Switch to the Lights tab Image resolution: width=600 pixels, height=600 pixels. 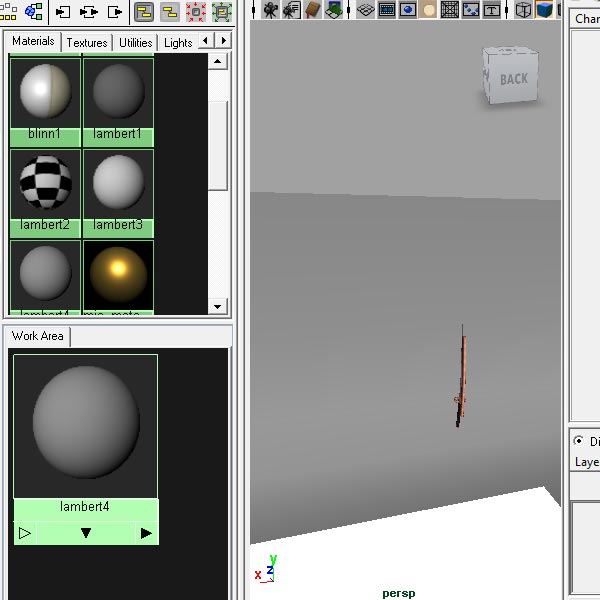coord(178,43)
